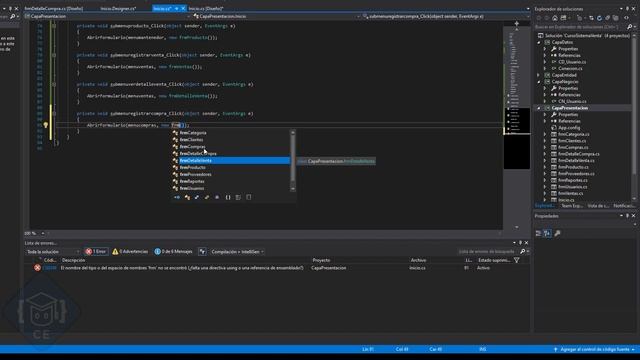
Task: Toggle the '0 Advertencias' warnings filter
Action: (130, 251)
